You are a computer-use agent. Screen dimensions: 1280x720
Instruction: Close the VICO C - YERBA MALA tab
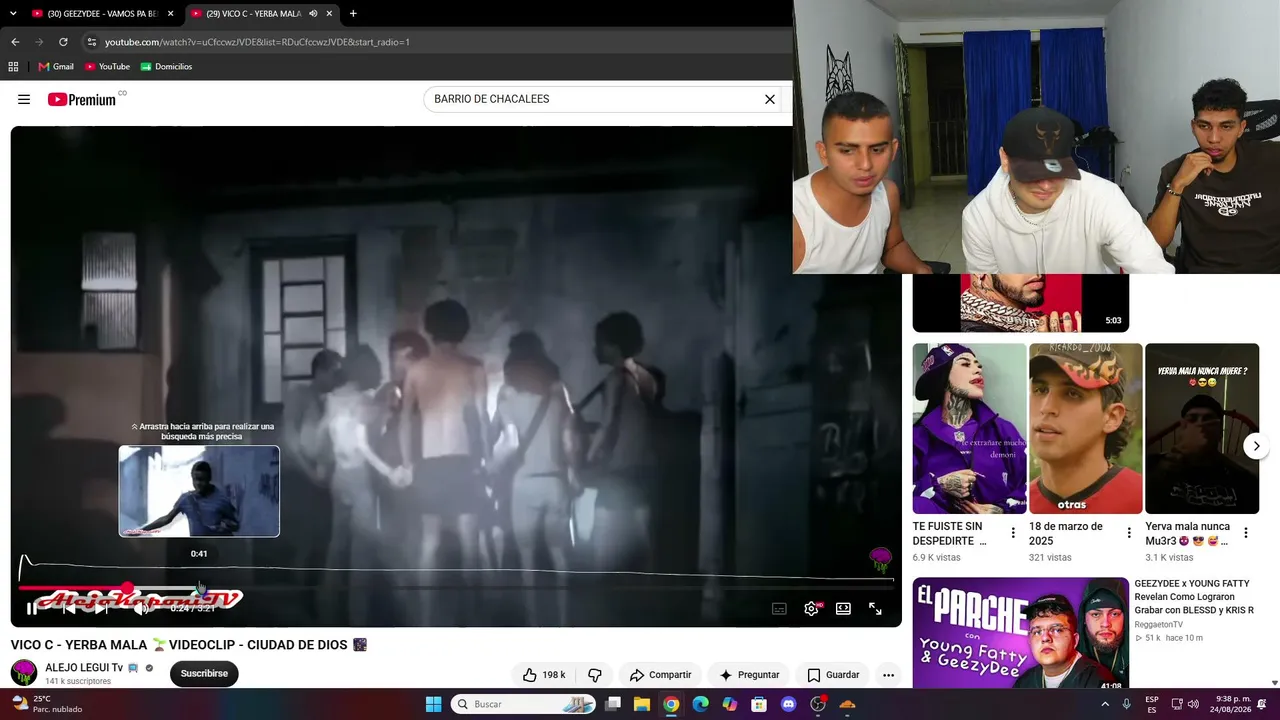tap(329, 14)
